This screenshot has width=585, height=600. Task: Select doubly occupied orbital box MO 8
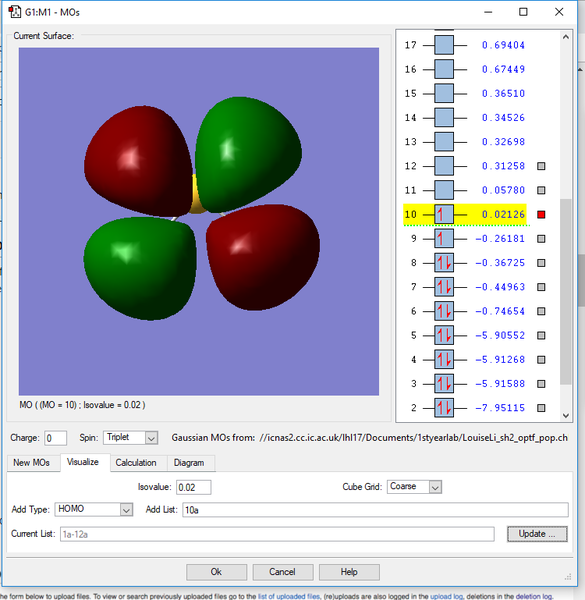tap(444, 263)
